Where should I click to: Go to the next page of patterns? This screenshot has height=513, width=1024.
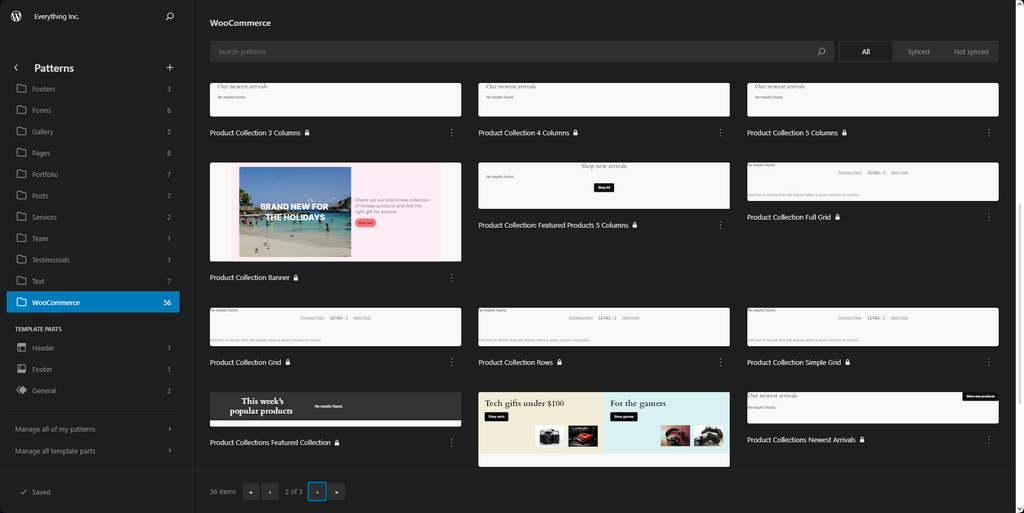(x=317, y=491)
